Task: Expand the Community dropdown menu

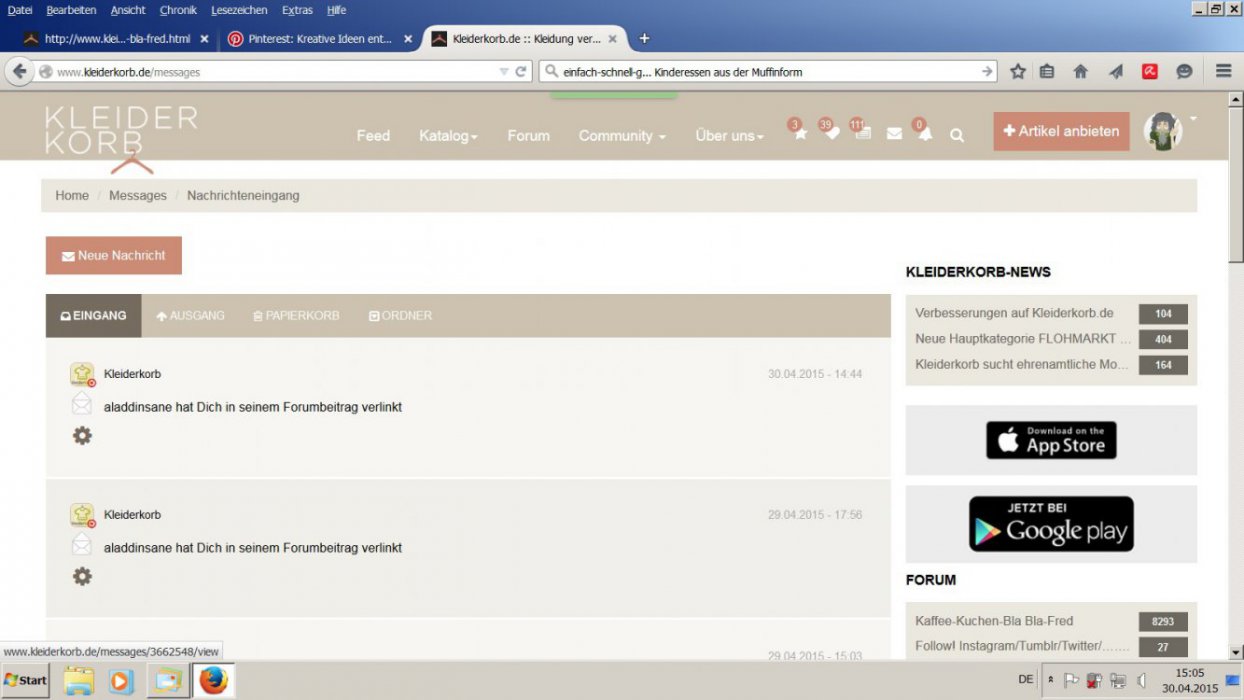Action: [x=621, y=136]
